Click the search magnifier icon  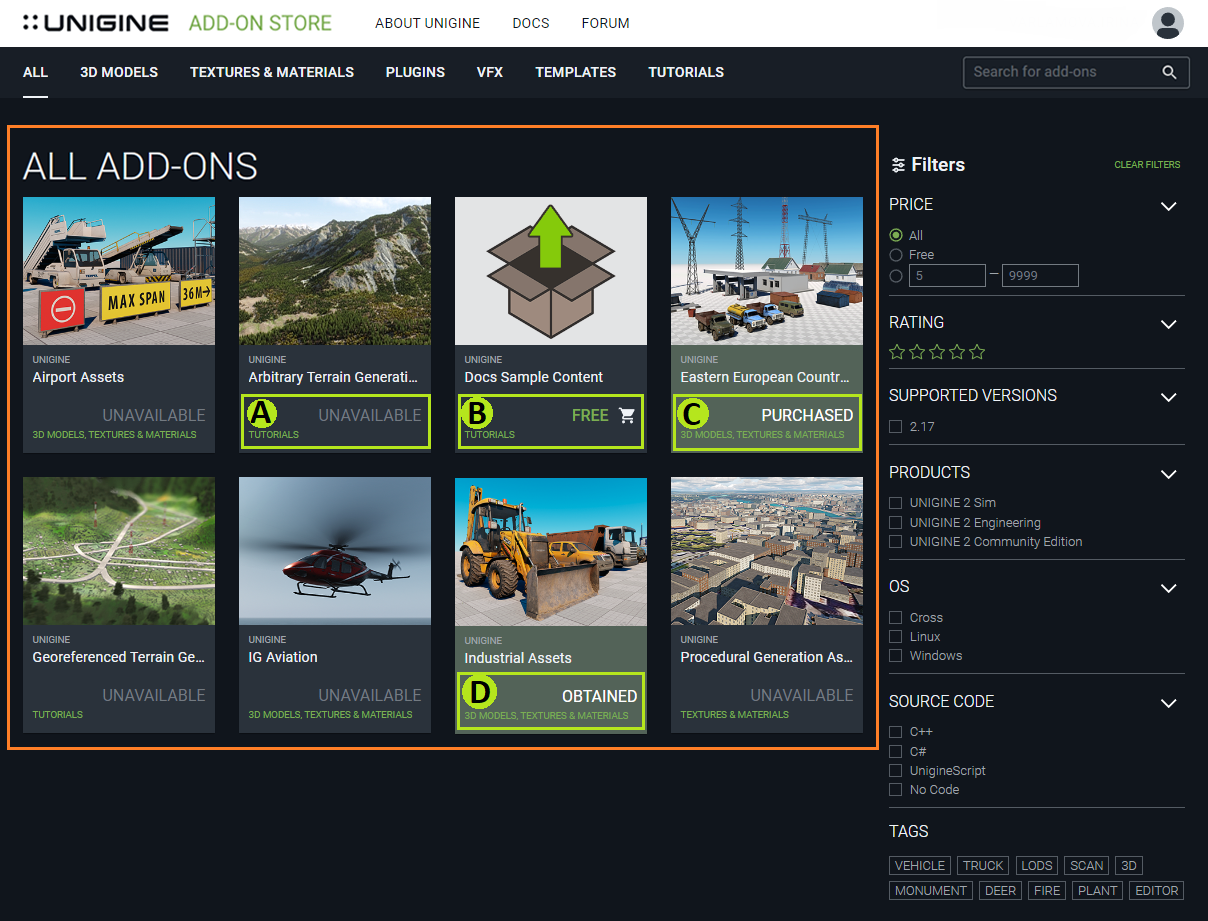click(1169, 72)
